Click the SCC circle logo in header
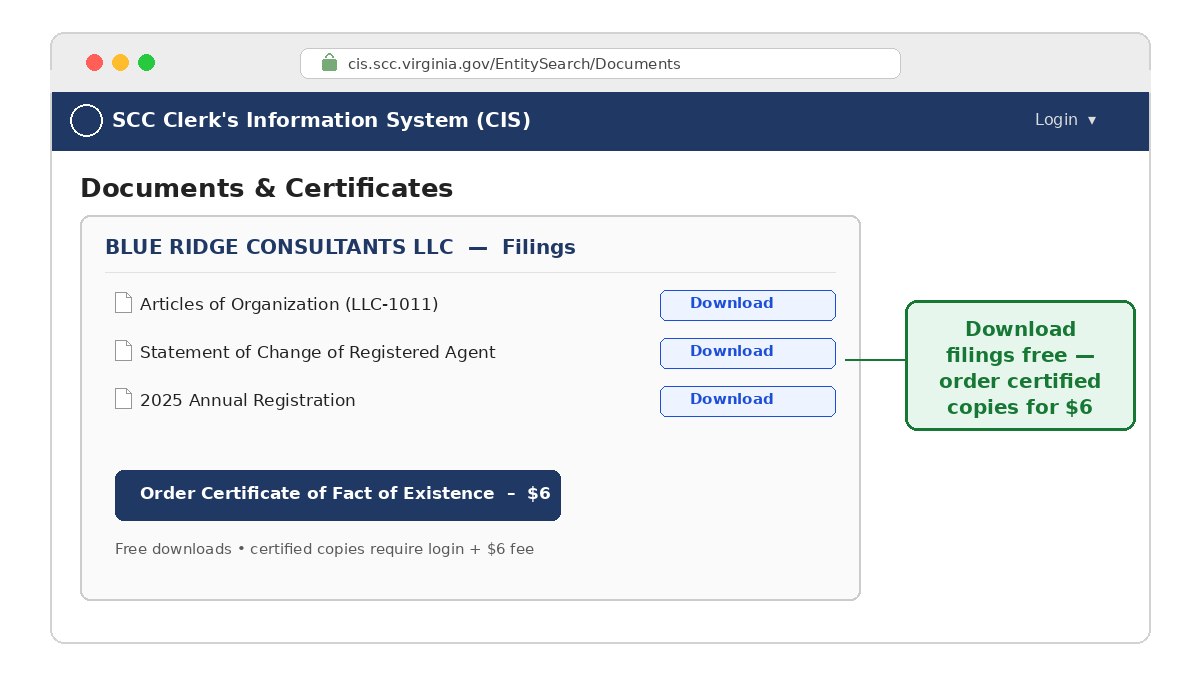 coord(87,120)
